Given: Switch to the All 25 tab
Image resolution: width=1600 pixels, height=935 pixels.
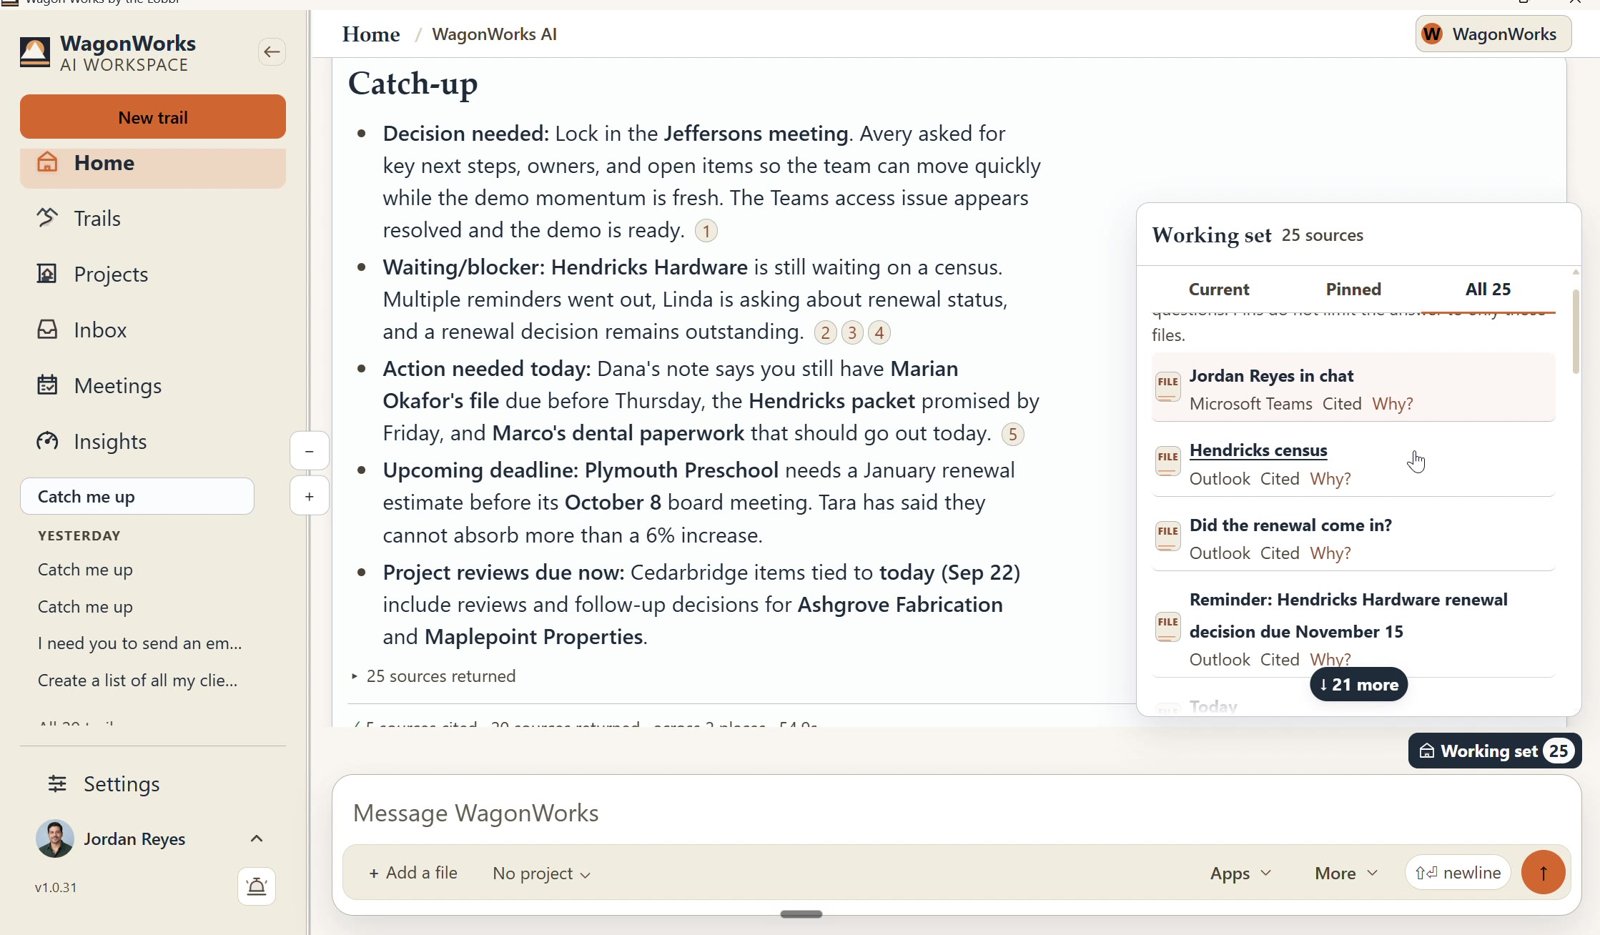Looking at the screenshot, I should tap(1488, 290).
